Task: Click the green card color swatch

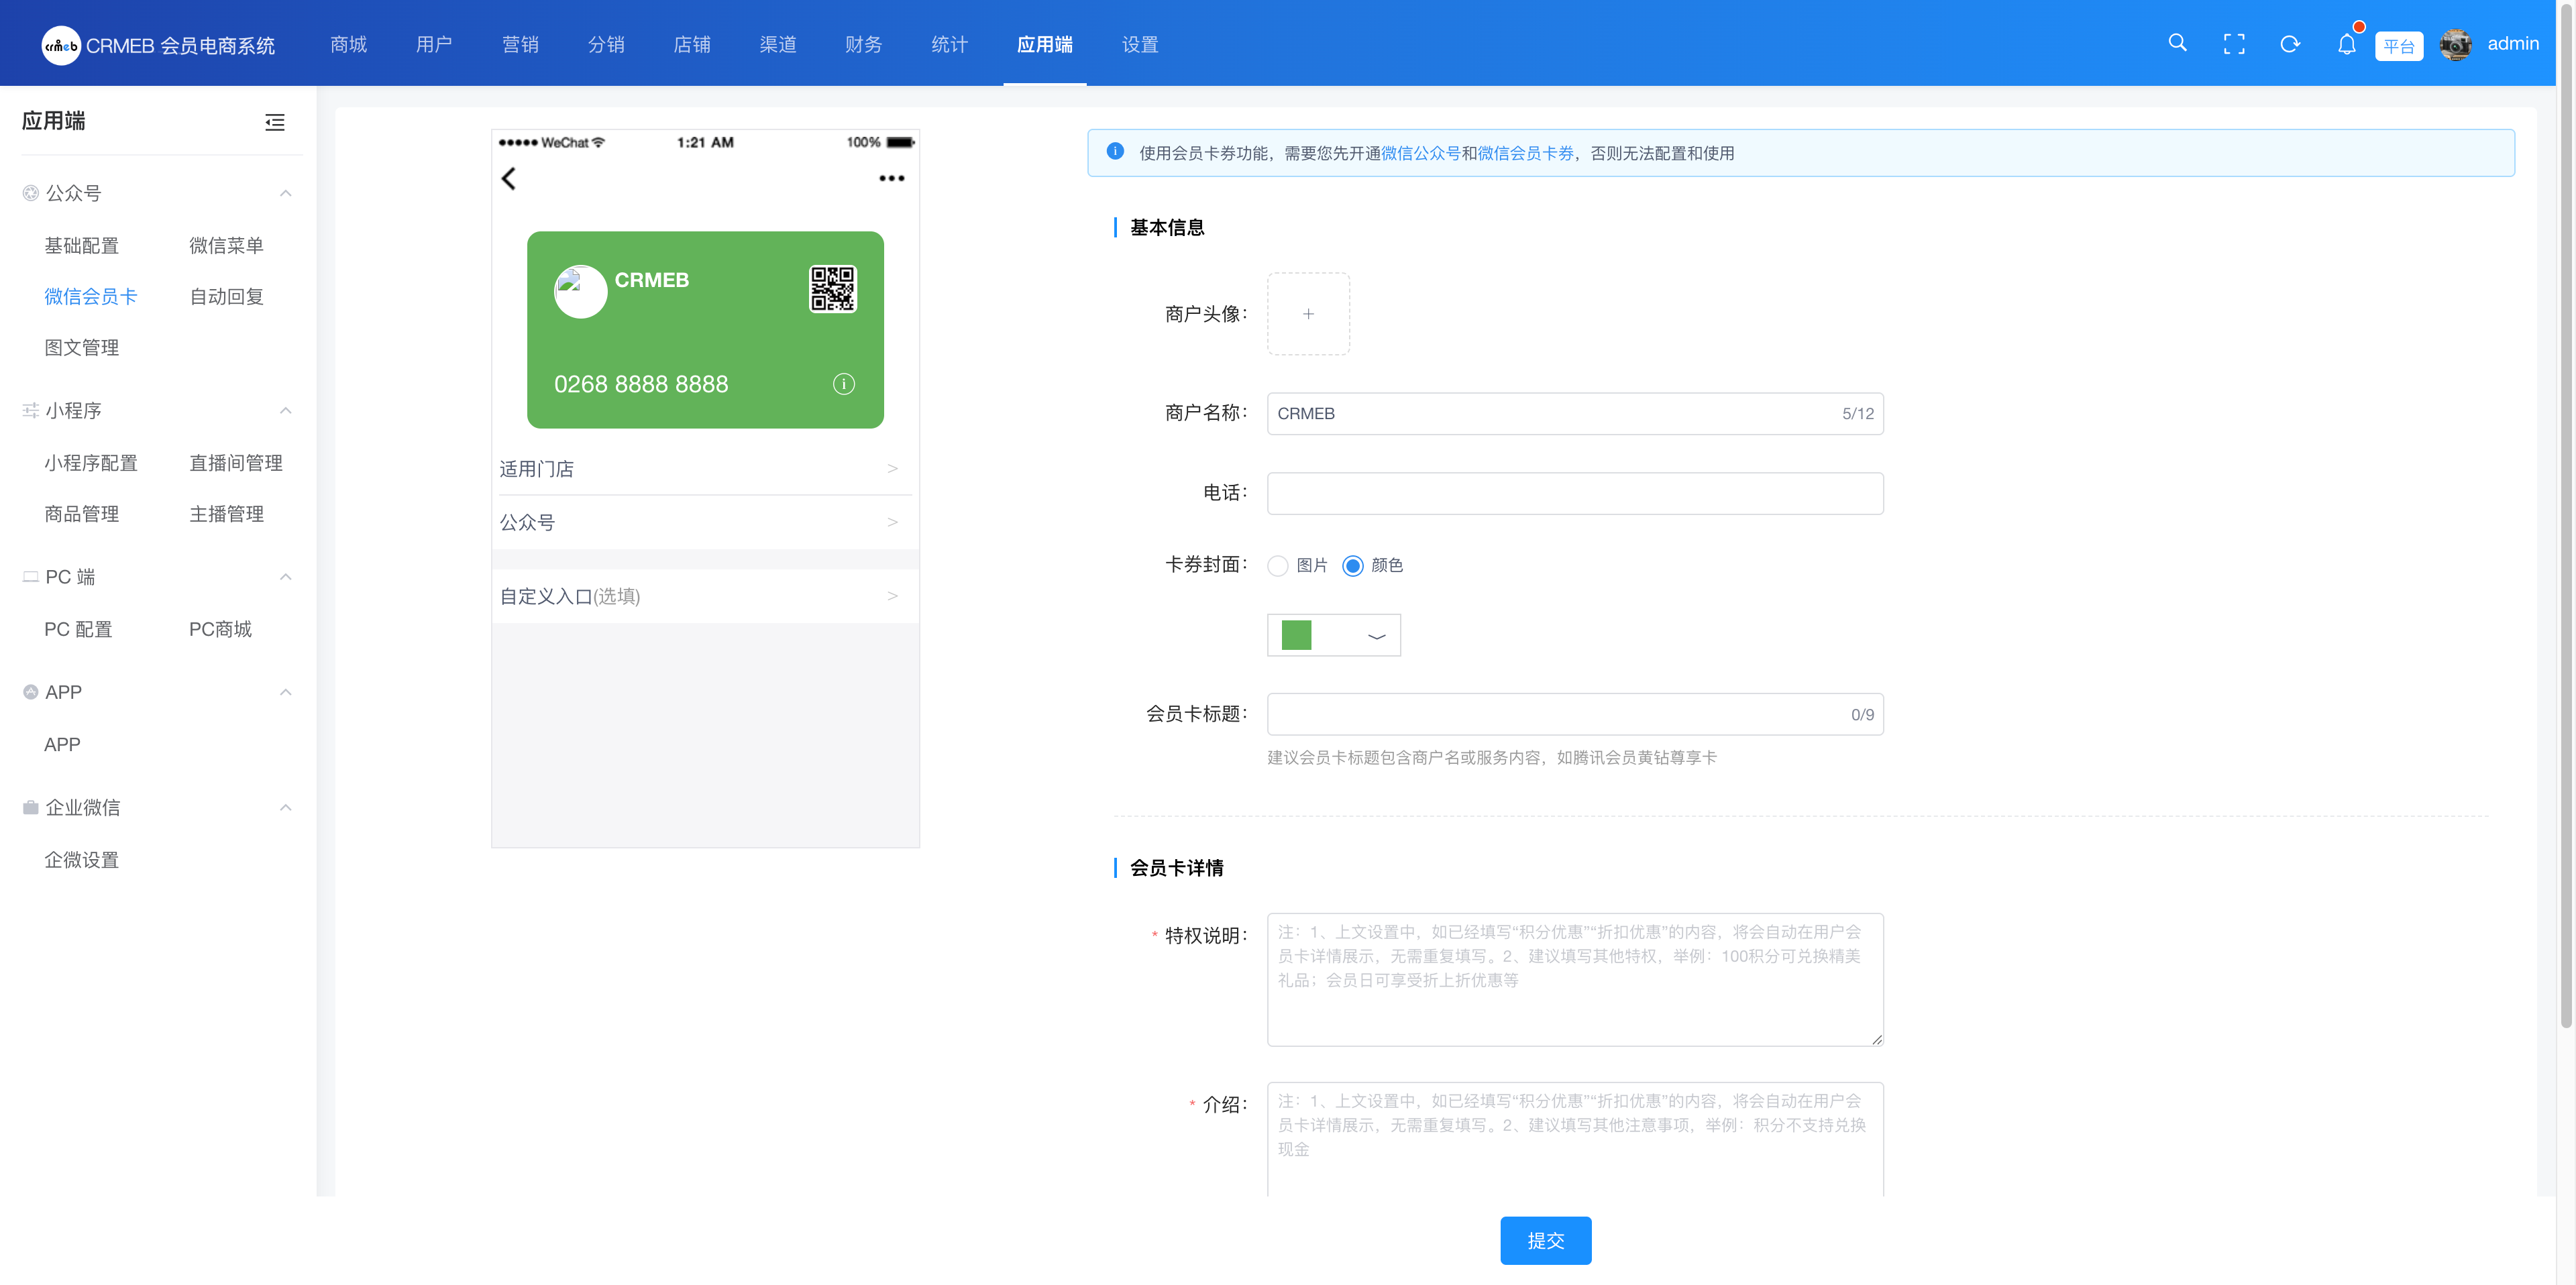Action: point(1296,635)
